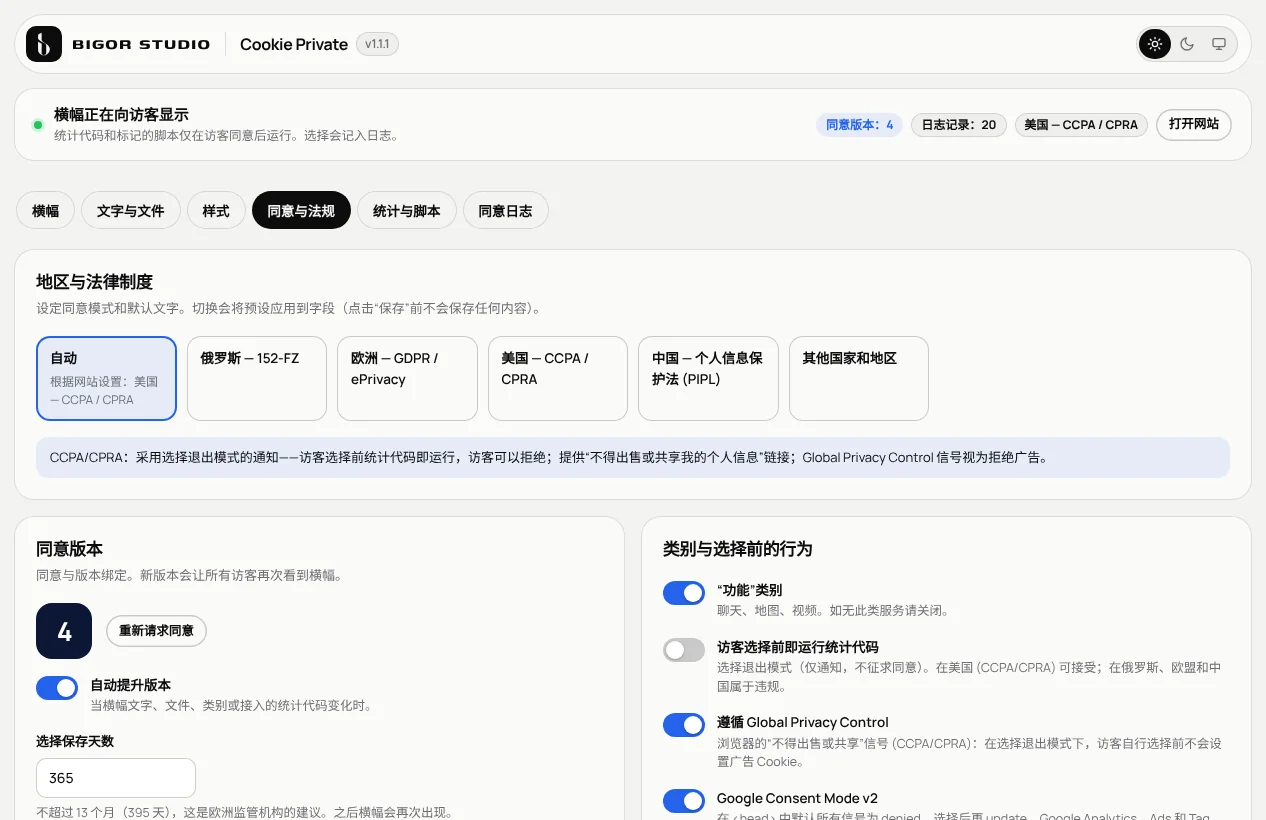The width and height of the screenshot is (1266, 820).
Task: Open the 横幅 tab
Action: tap(45, 210)
